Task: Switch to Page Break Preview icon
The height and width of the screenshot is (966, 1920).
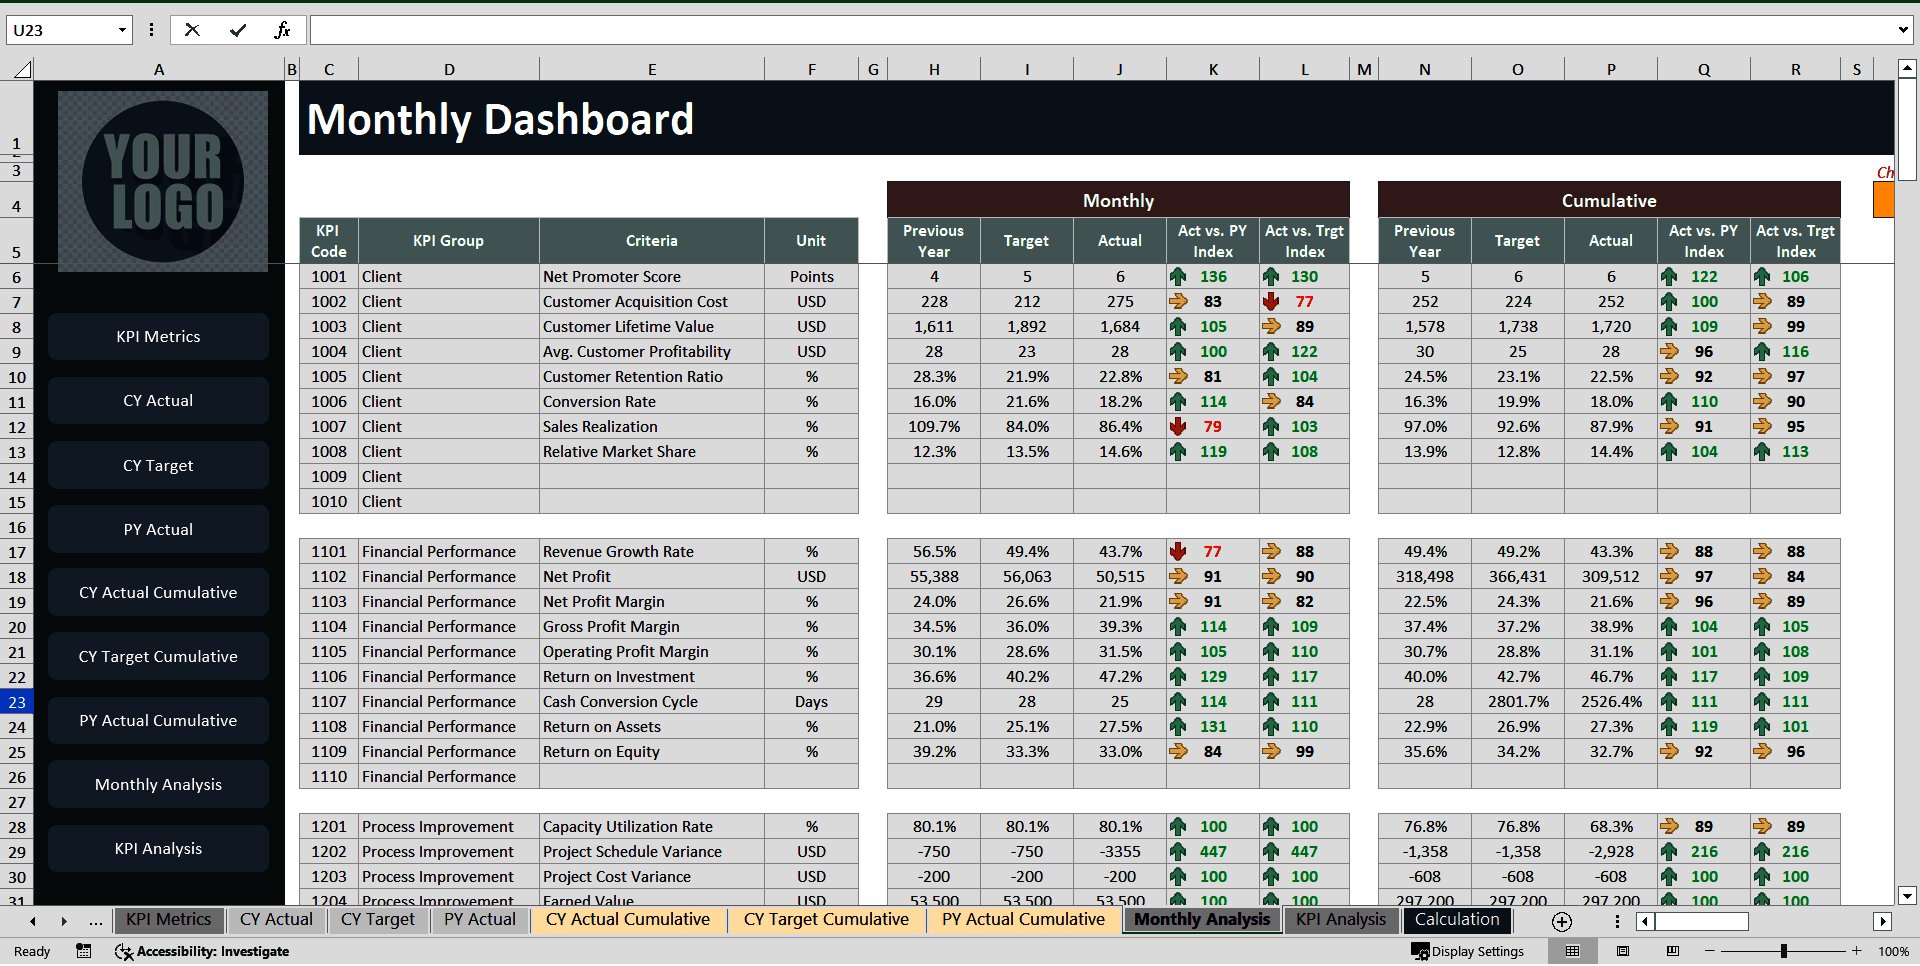Action: coord(1673,951)
